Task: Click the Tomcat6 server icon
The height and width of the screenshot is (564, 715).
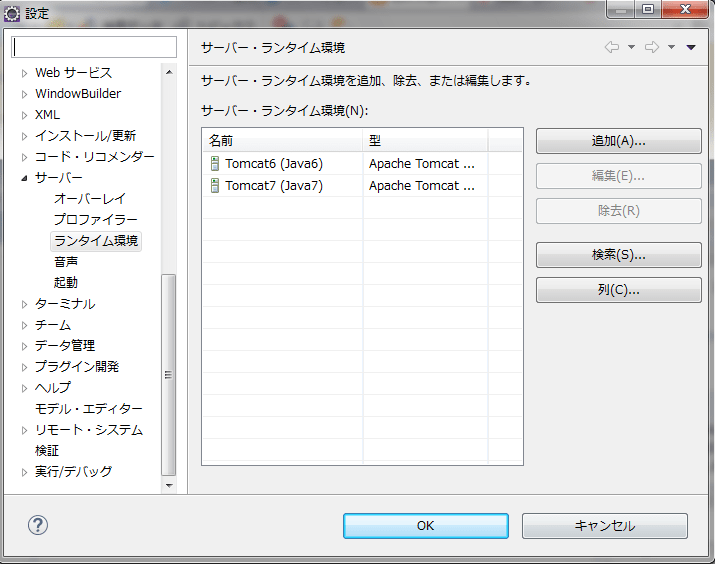Action: (214, 164)
